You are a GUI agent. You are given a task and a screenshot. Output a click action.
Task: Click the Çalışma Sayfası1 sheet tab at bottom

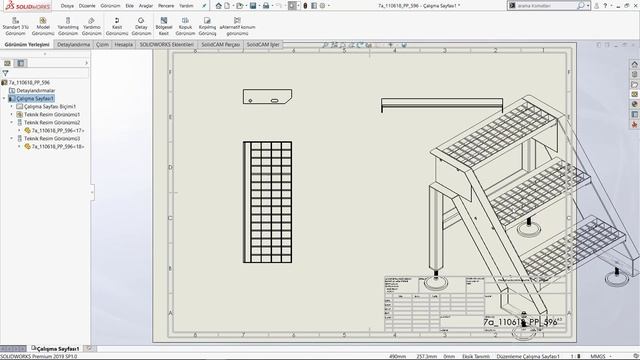[x=56, y=349]
